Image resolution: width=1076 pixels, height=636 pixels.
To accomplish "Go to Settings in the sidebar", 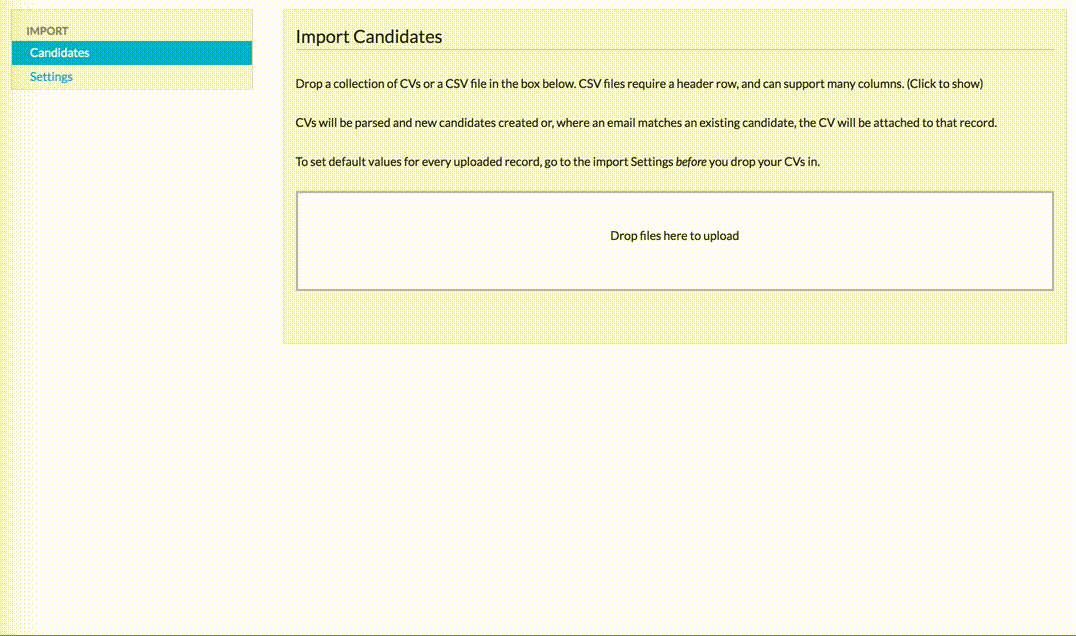I will [x=51, y=77].
